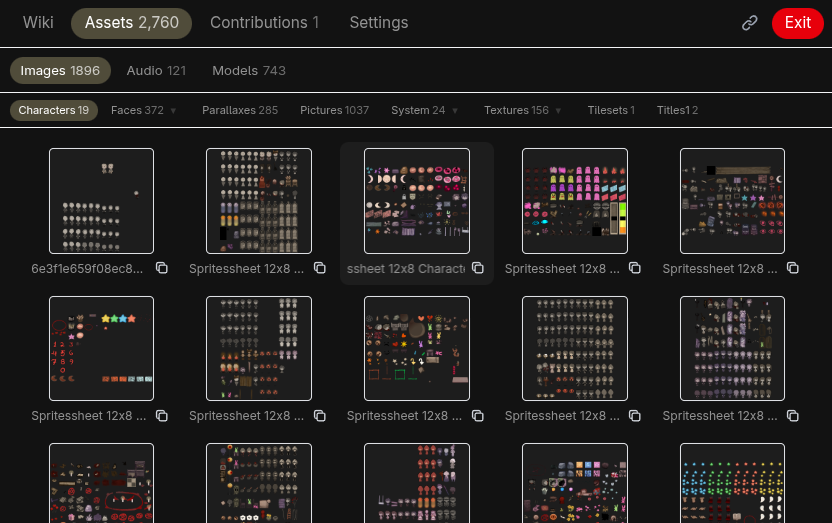
Task: Open the System 24 category
Action: 418,110
